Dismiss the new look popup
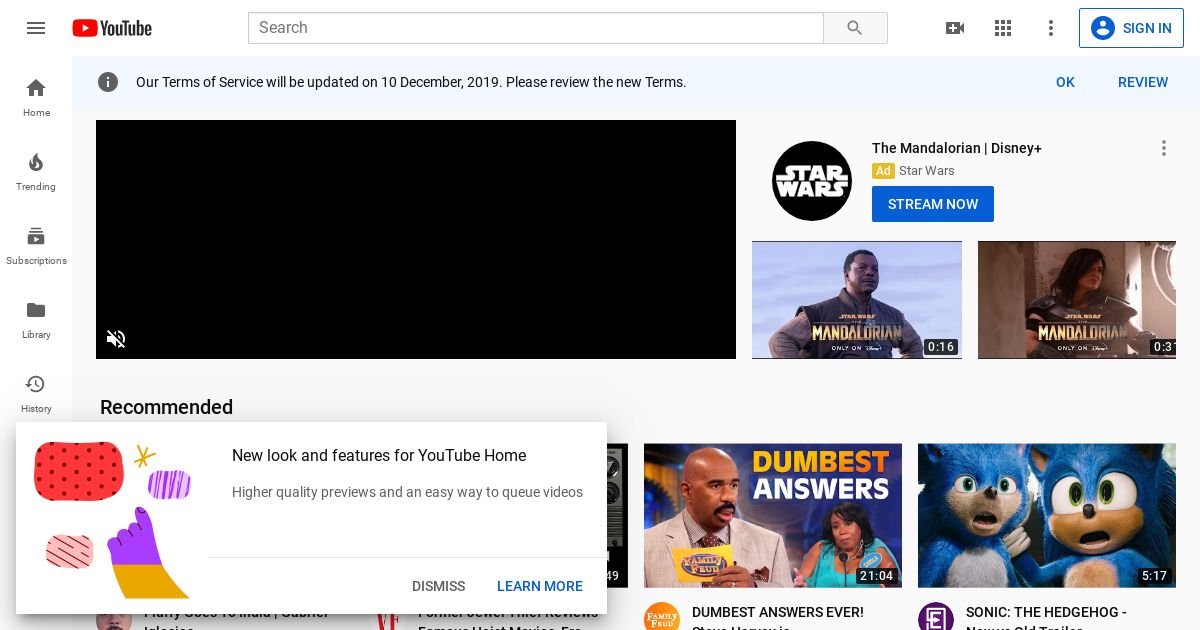 pos(439,586)
